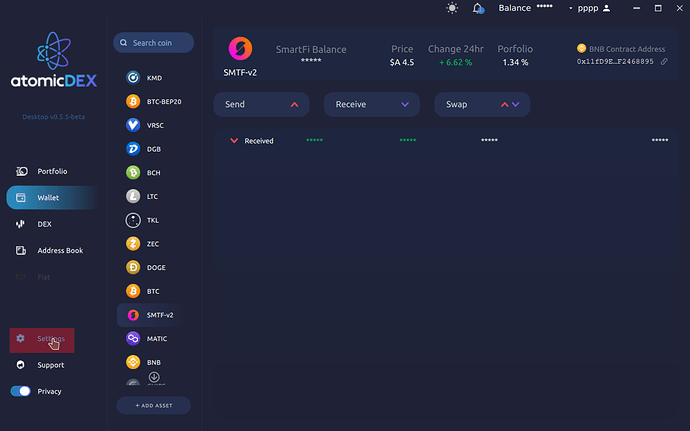Click the BNB coin icon
The height and width of the screenshot is (431, 690).
coord(133,362)
